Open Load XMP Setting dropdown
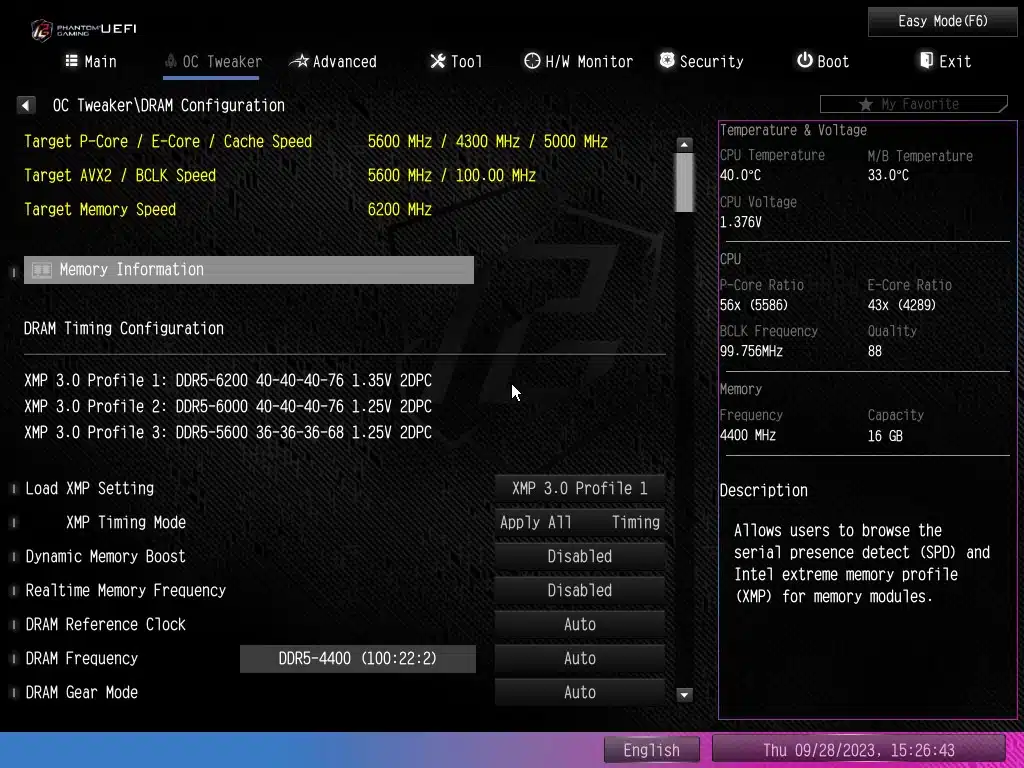 579,488
